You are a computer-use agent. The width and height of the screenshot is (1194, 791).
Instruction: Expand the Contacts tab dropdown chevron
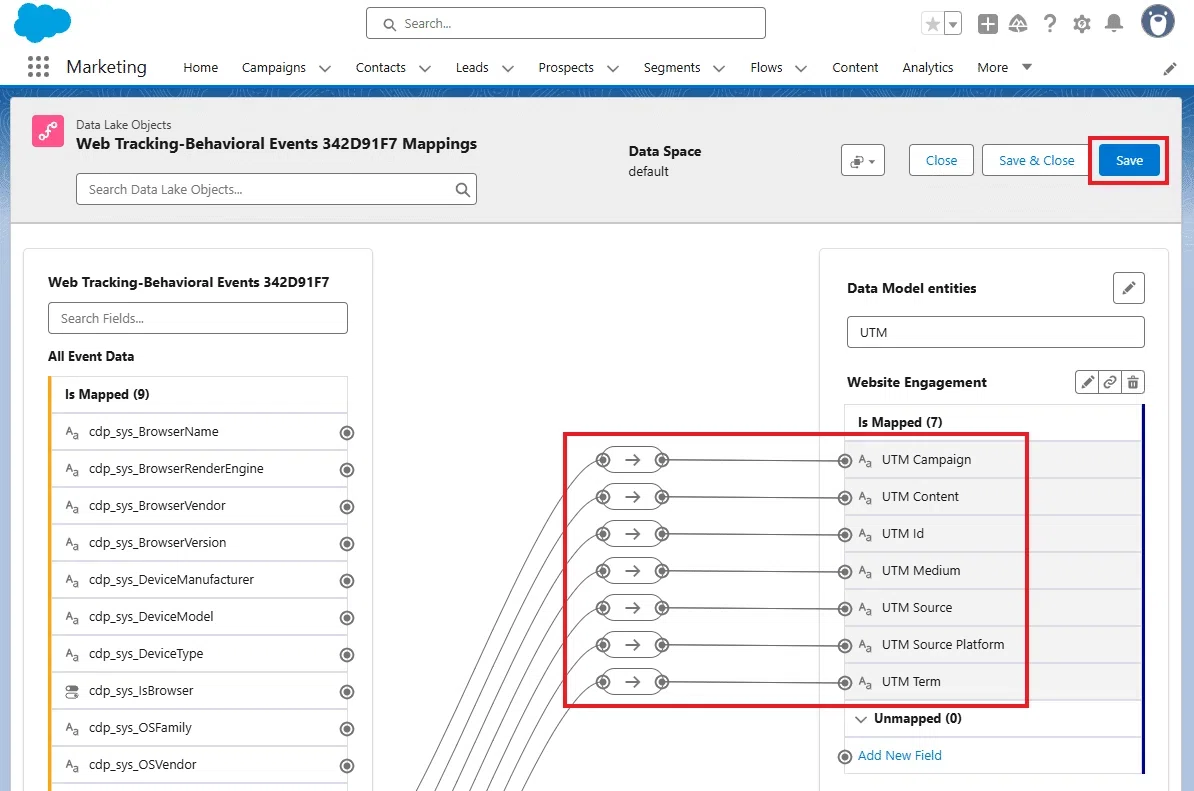click(425, 69)
